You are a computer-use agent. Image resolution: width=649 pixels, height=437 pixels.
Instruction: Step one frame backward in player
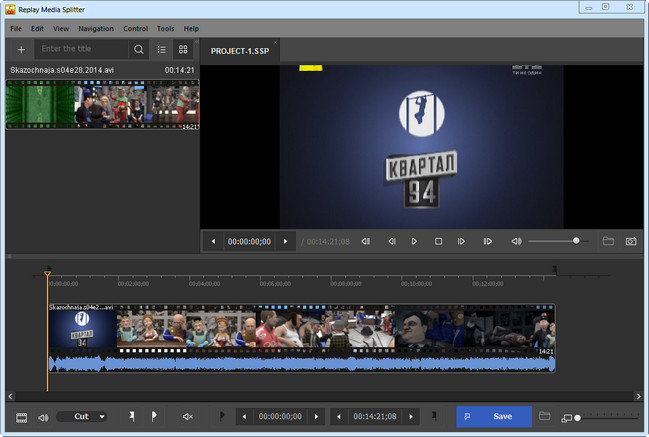[x=392, y=241]
